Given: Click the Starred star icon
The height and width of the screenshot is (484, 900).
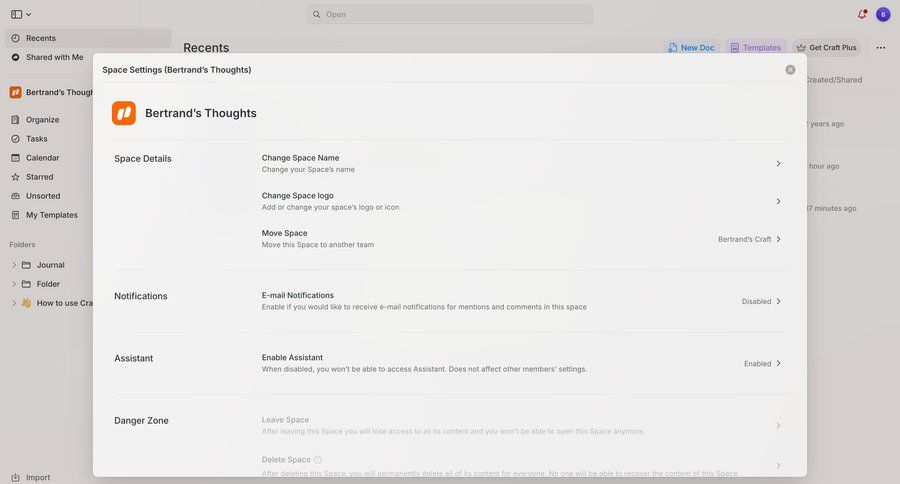Looking at the screenshot, I should tap(15, 177).
